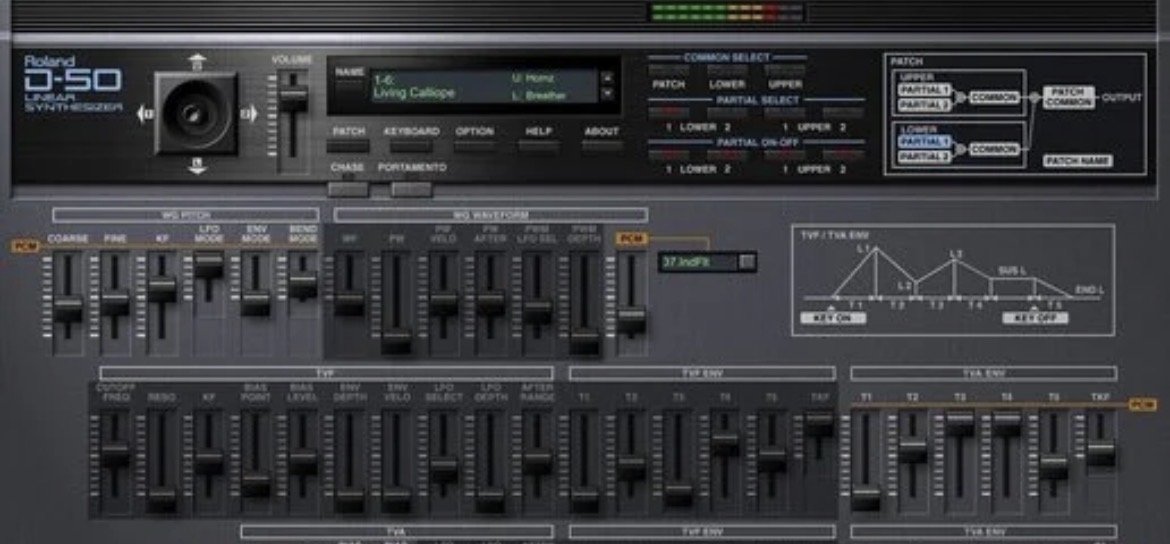Image resolution: width=1170 pixels, height=544 pixels.
Task: Toggle Common Select LOWER button
Action: click(x=727, y=71)
